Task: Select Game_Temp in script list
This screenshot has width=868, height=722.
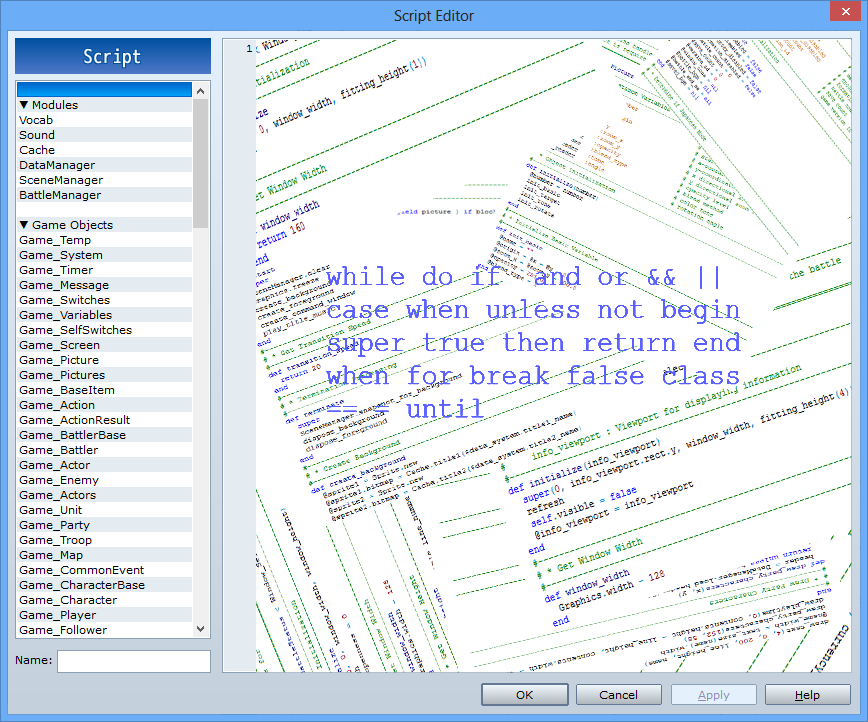Action: [x=105, y=240]
